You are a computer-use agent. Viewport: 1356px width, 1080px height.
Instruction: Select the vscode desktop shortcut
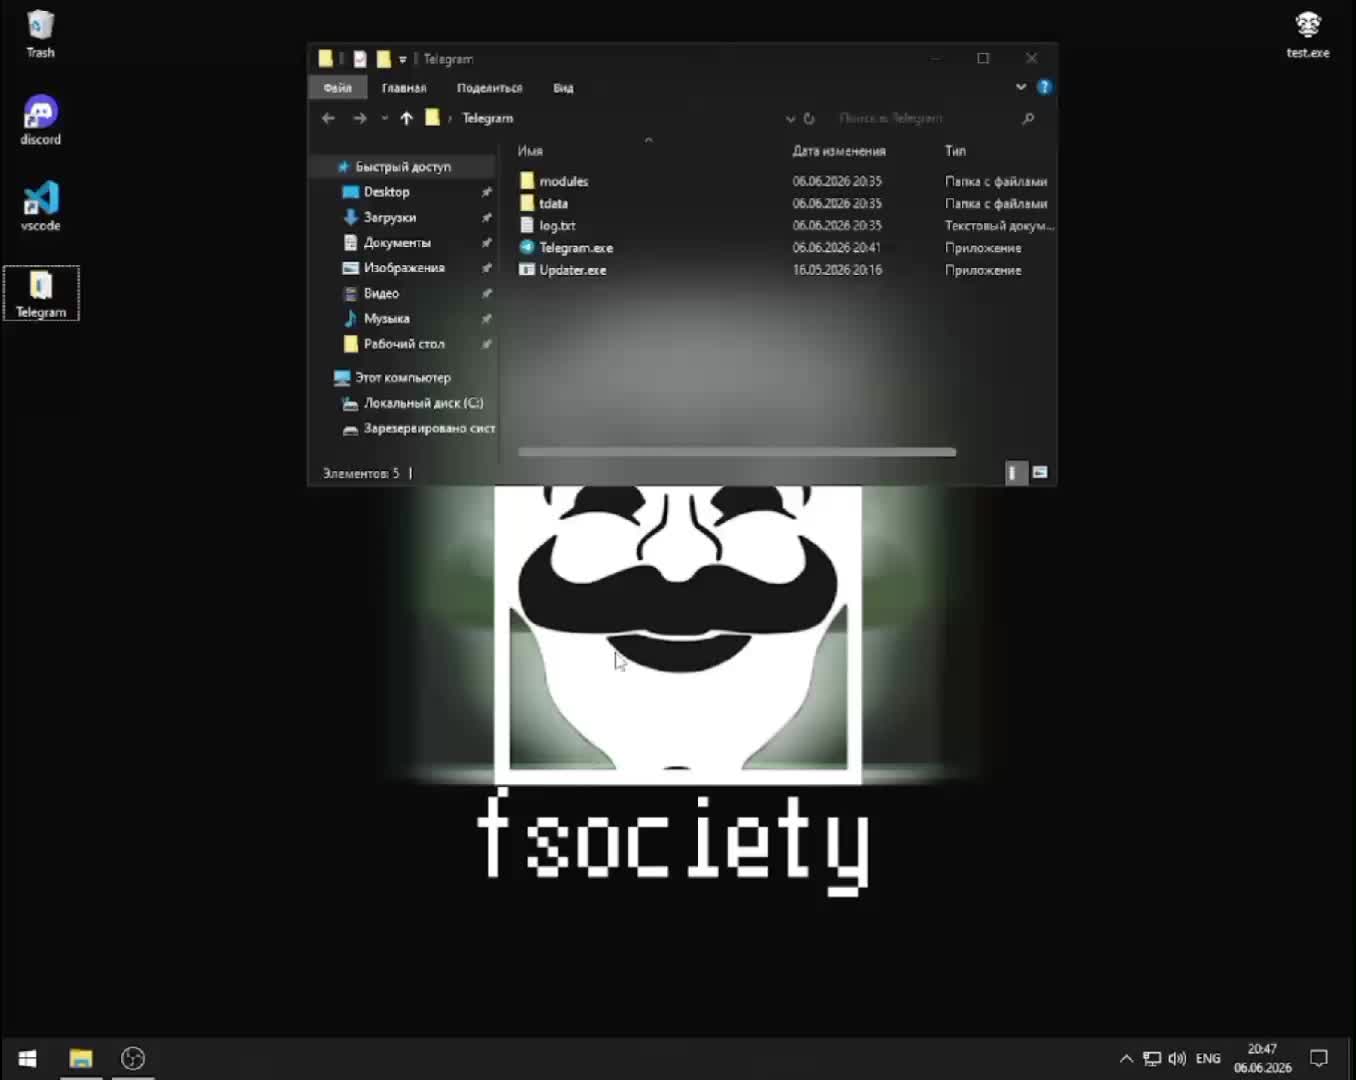click(40, 206)
